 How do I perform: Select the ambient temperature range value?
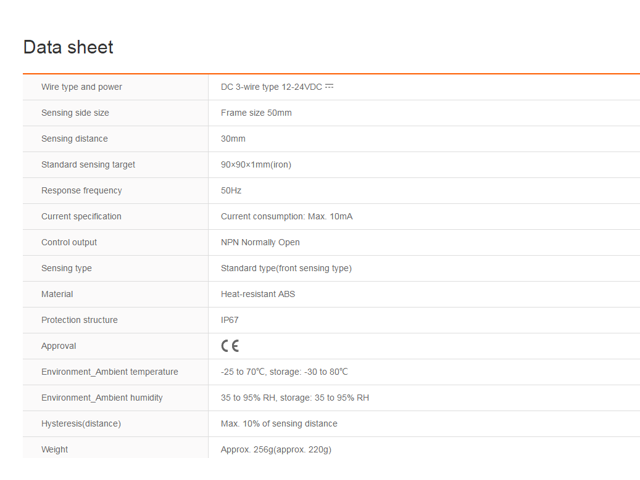pyautogui.click(x=284, y=372)
